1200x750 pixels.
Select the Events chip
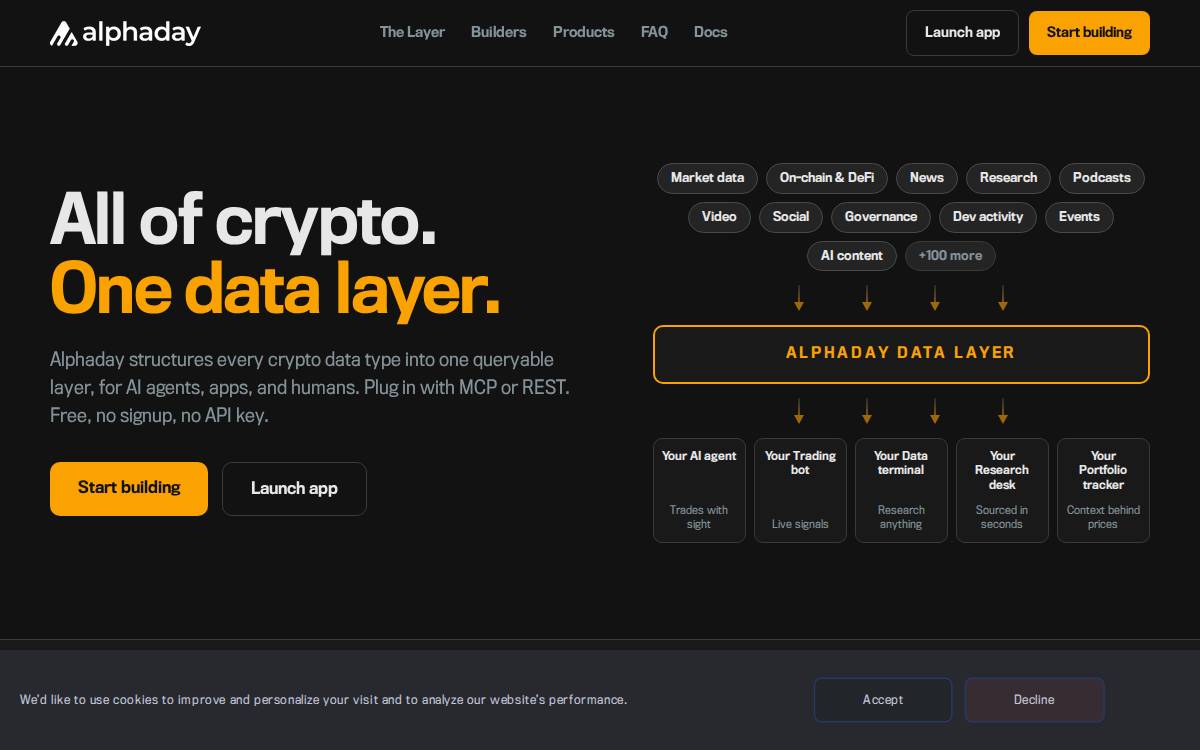tap(1079, 217)
